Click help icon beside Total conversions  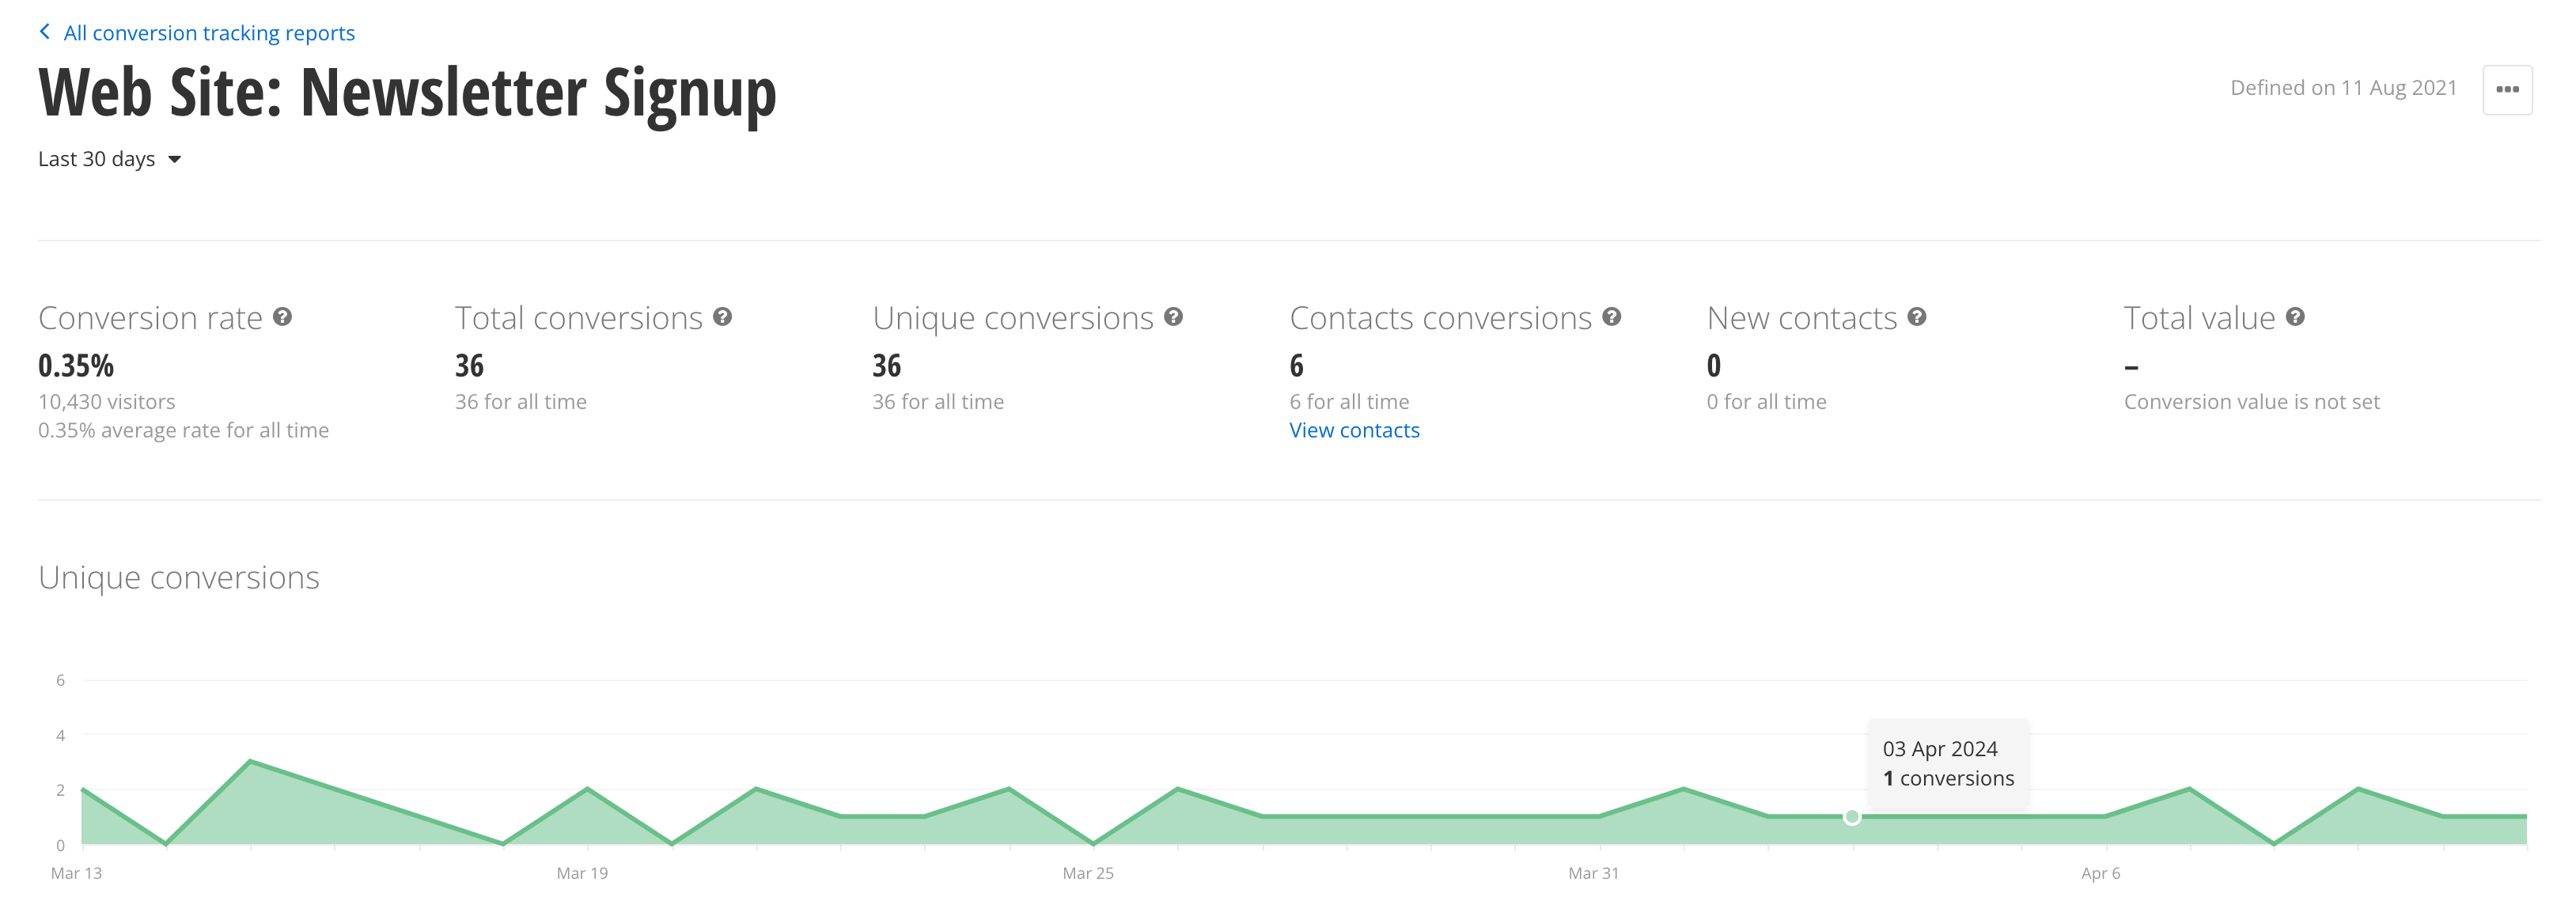coord(723,317)
